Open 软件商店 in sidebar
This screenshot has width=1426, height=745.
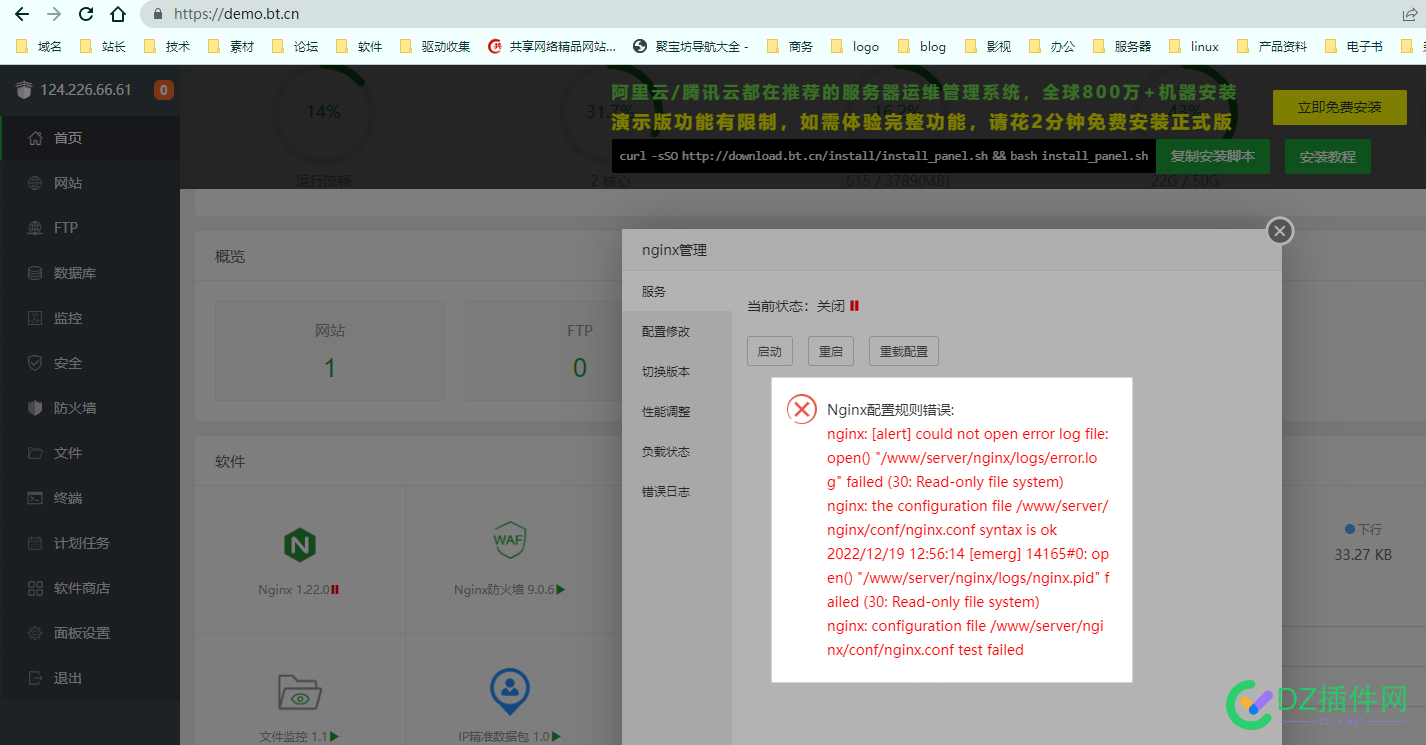pos(90,588)
